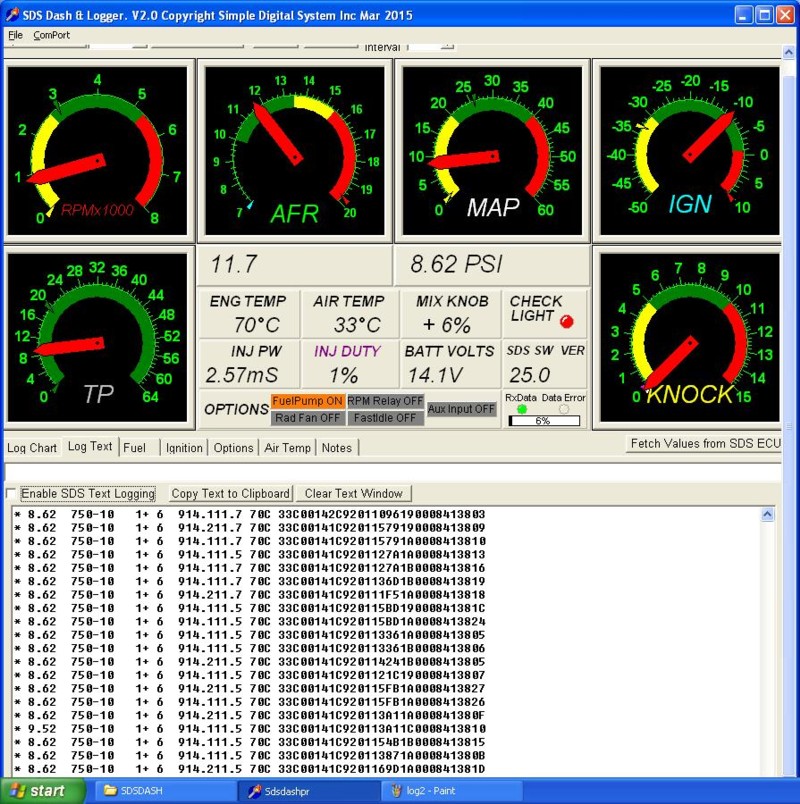Click the green RxData indicator light

(521, 409)
